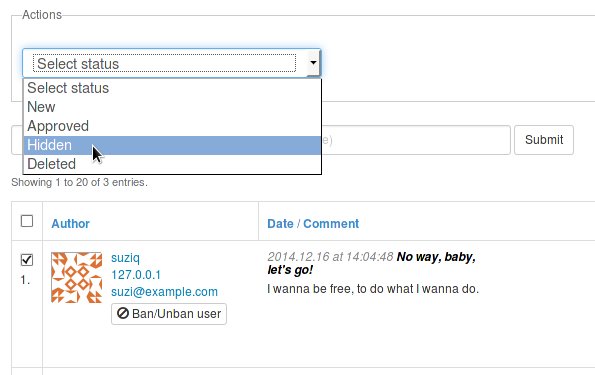Image resolution: width=595 pixels, height=375 pixels.
Task: Collapse the status dropdown using its arrow
Action: pos(313,63)
